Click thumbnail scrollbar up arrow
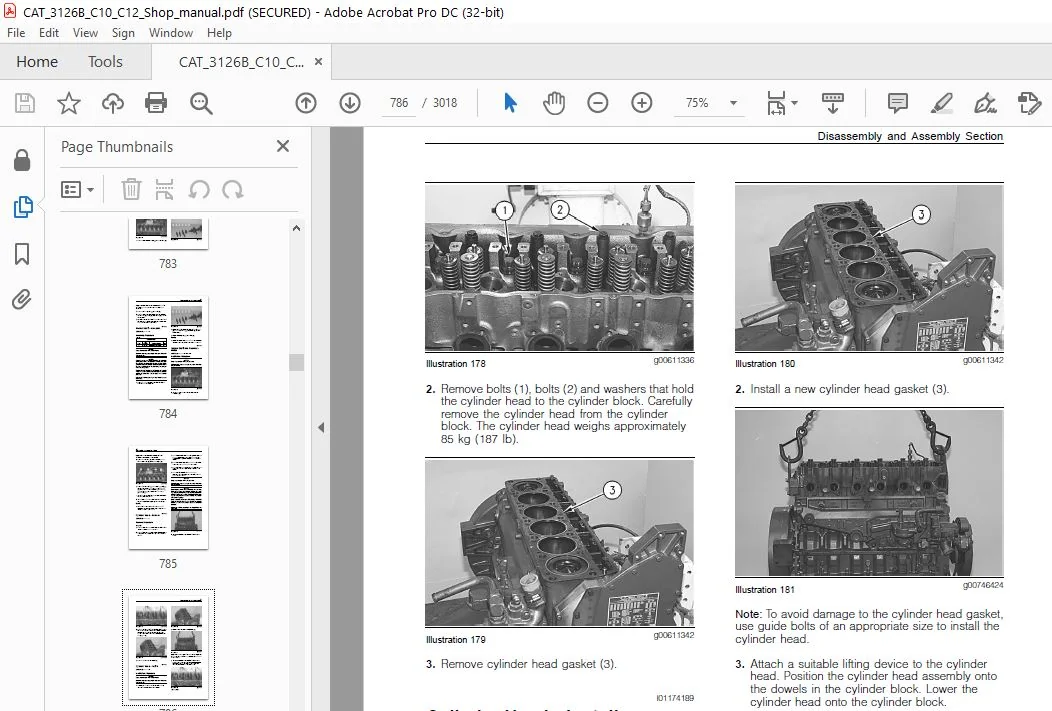 pos(297,228)
